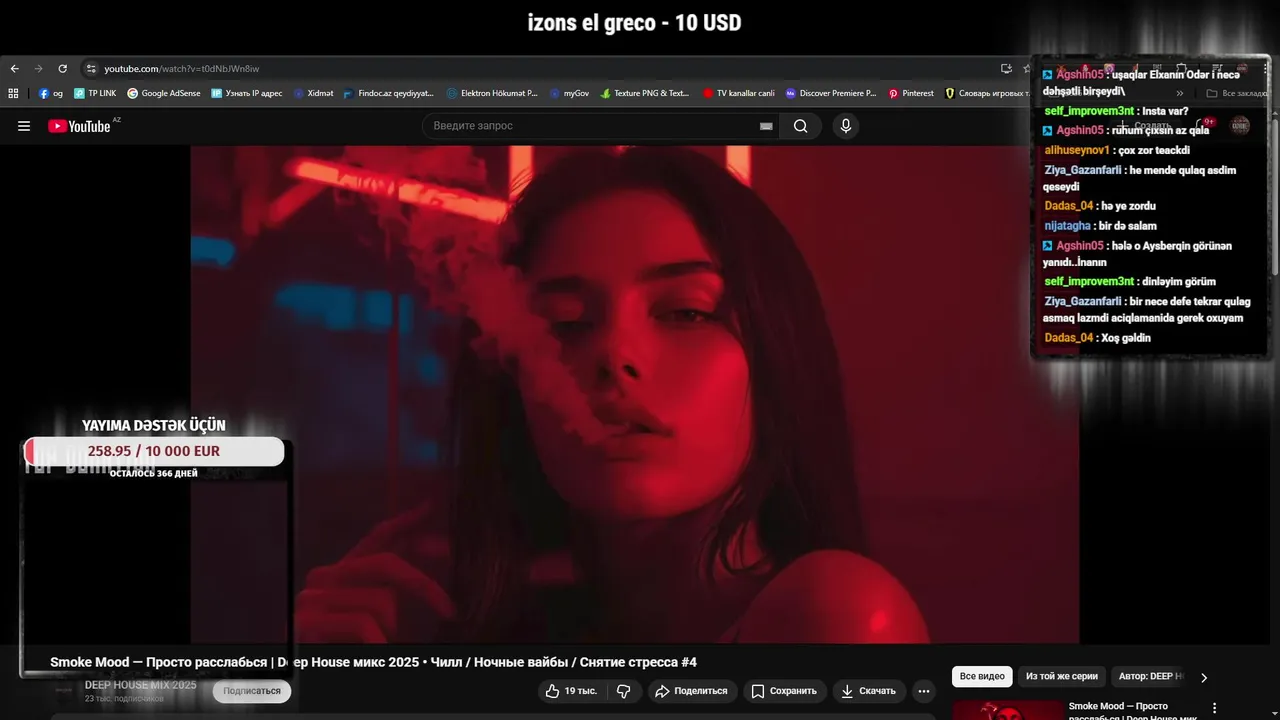Click chat username Agshin05 in first message
Screen dimensions: 1280x720
[x=1079, y=75]
